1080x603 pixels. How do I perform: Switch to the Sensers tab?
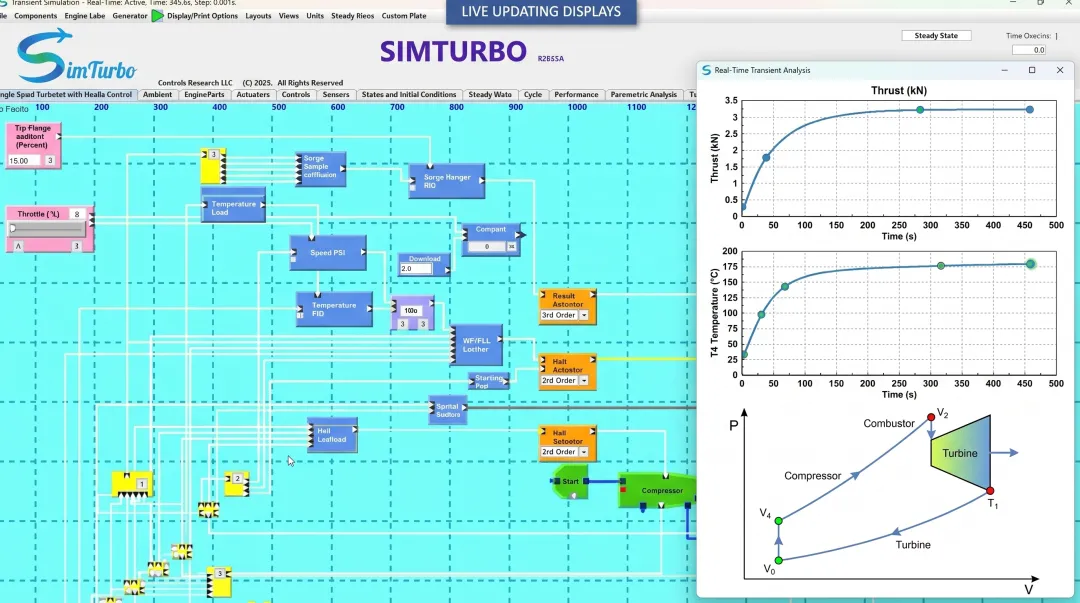coord(335,94)
